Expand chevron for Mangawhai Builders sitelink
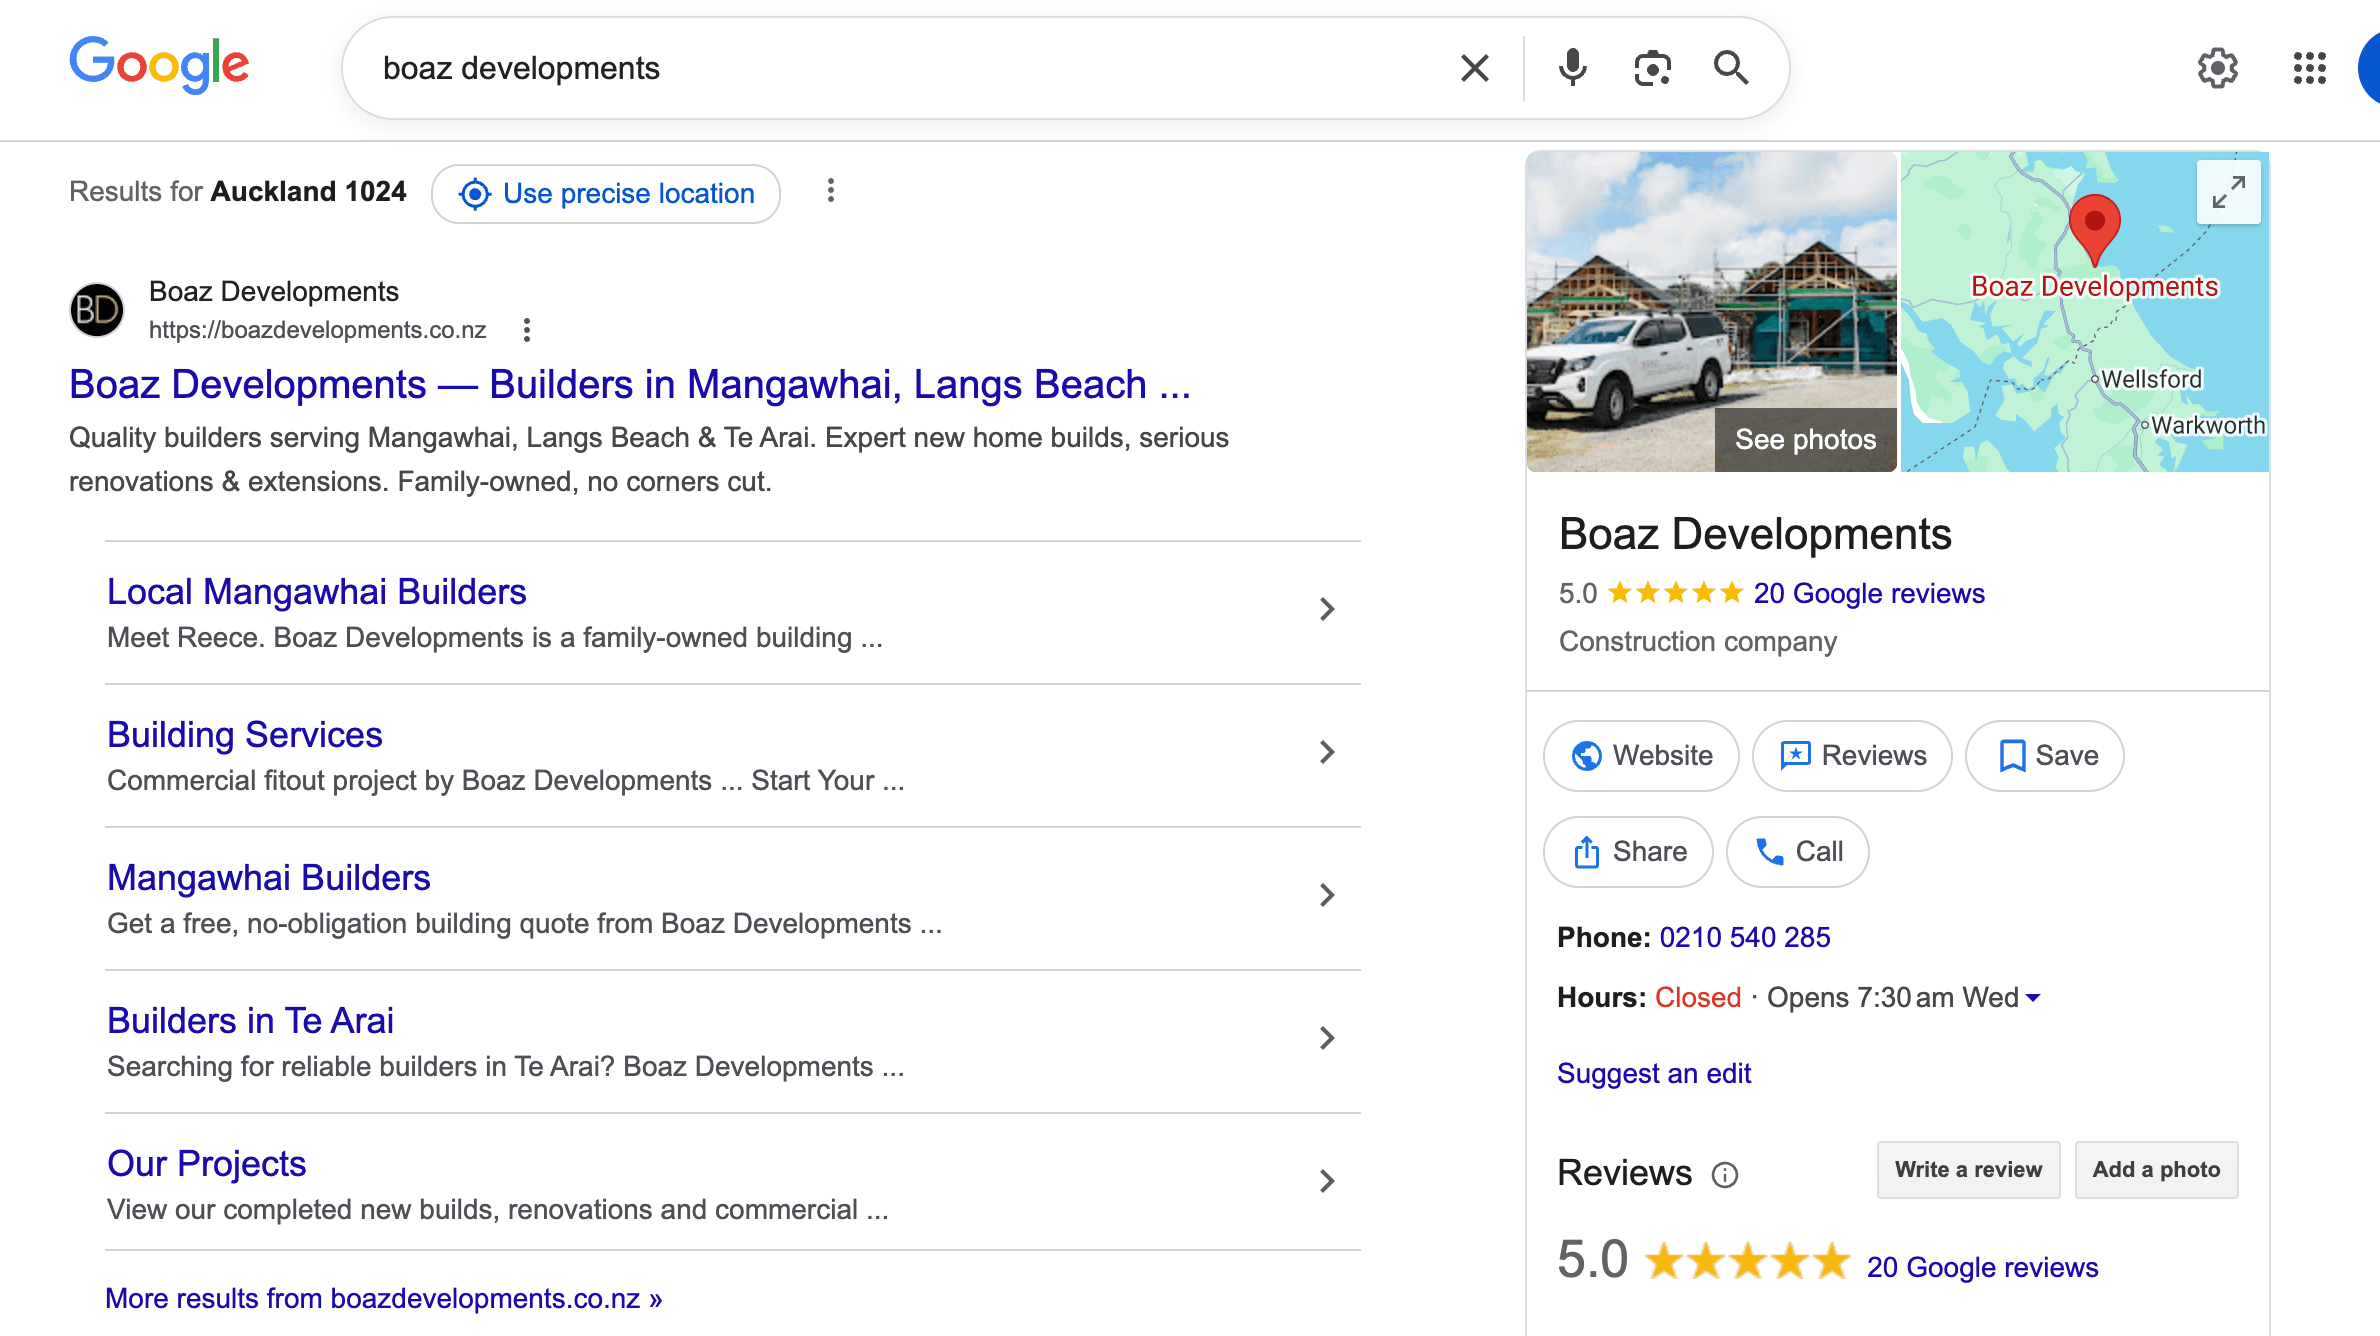2380x1336 pixels. click(1327, 895)
